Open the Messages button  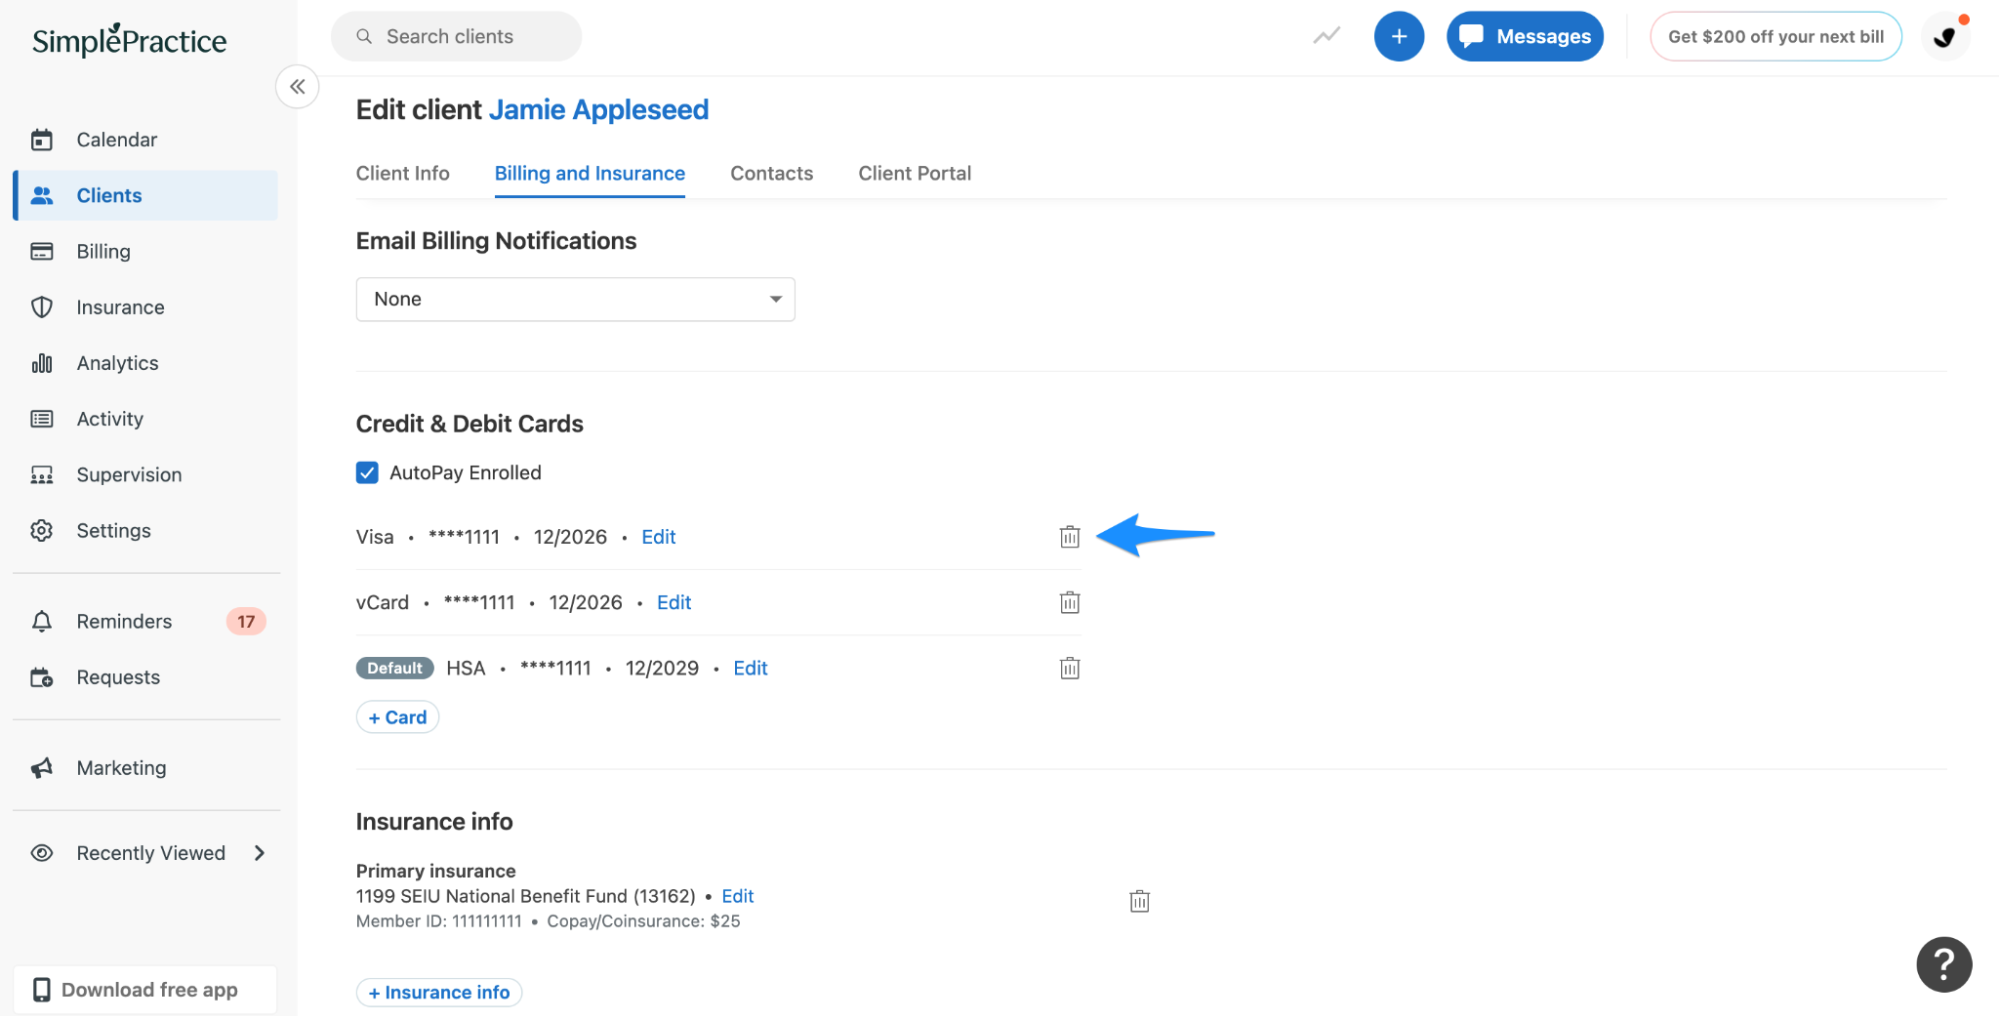tap(1524, 37)
